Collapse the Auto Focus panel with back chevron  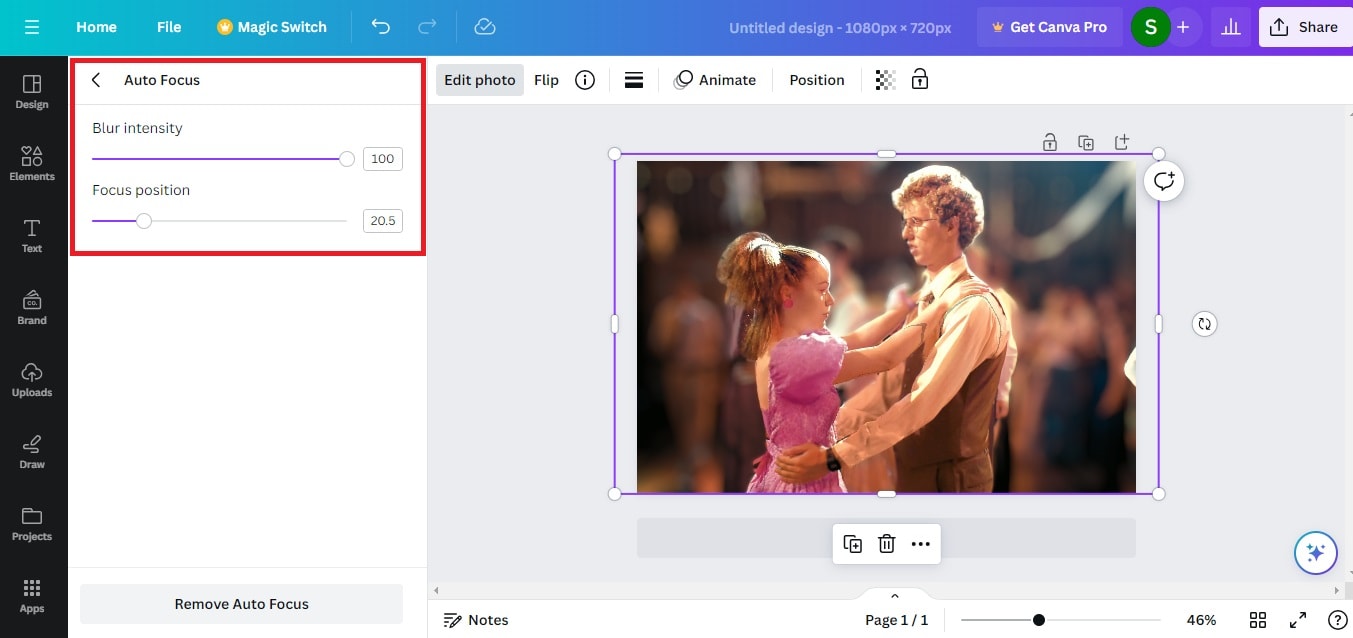[95, 80]
